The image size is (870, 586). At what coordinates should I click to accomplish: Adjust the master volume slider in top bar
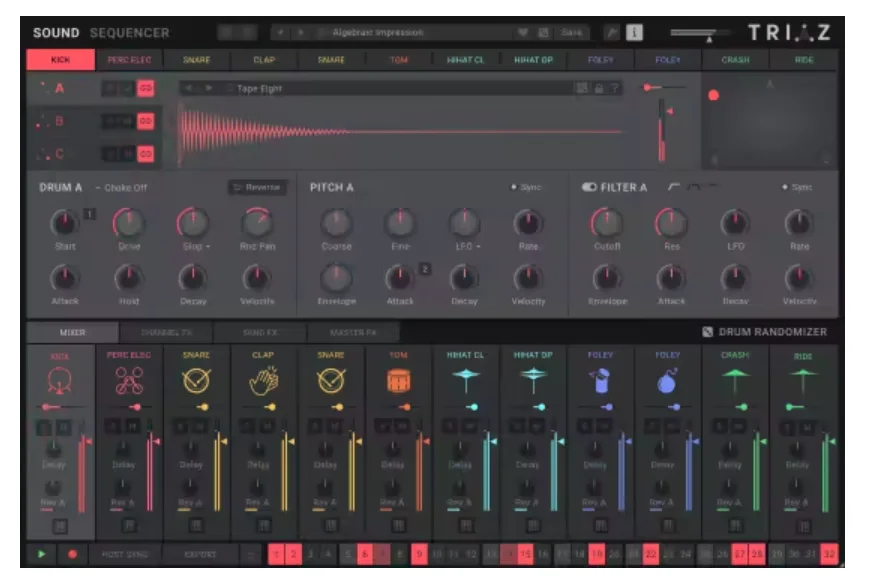tap(699, 33)
